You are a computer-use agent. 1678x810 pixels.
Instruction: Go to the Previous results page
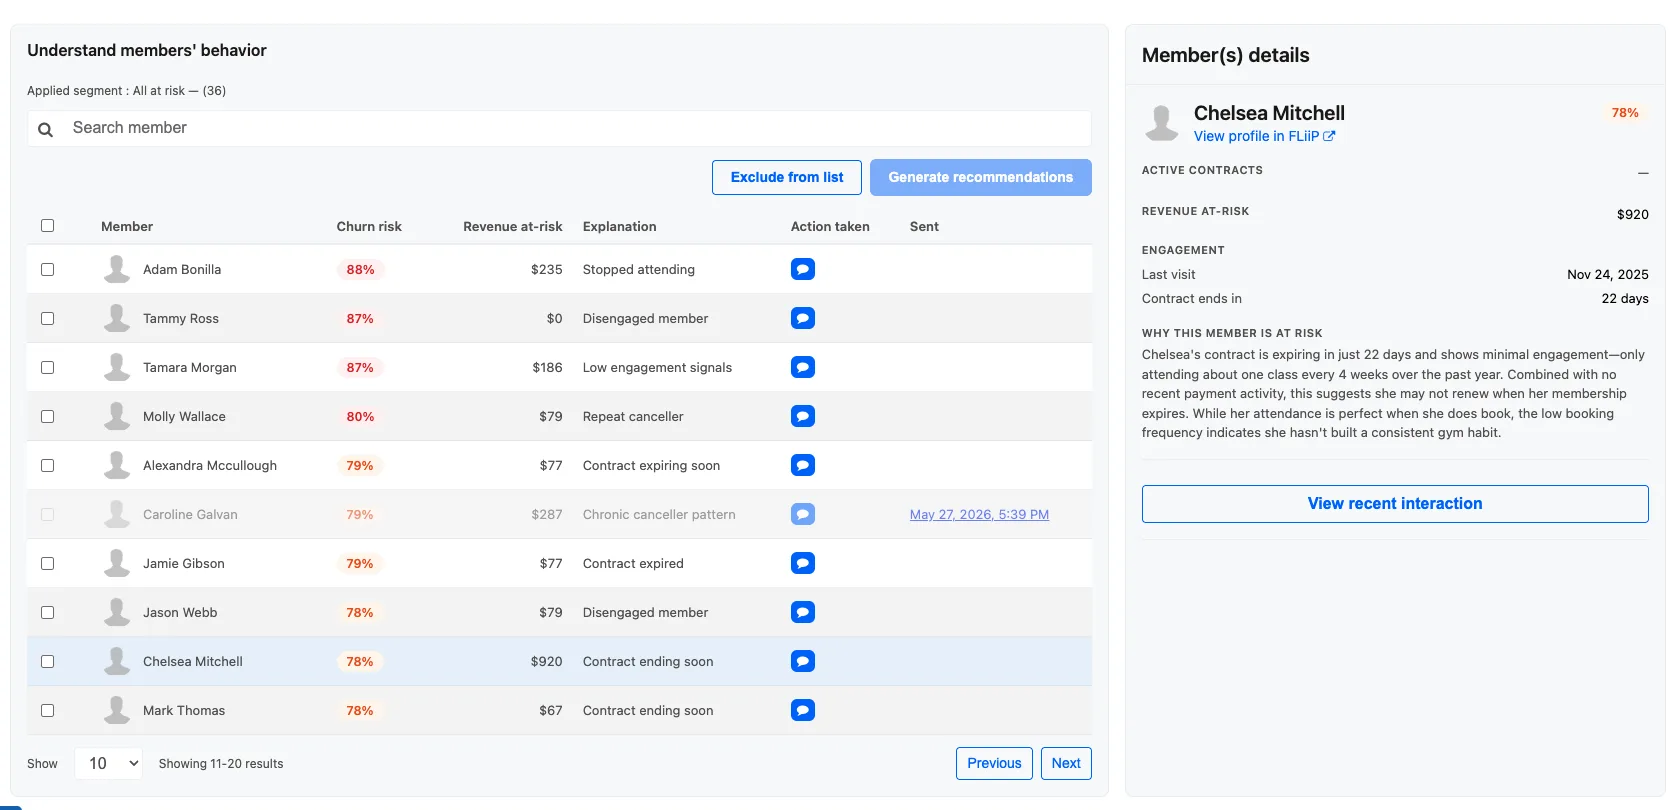[994, 763]
